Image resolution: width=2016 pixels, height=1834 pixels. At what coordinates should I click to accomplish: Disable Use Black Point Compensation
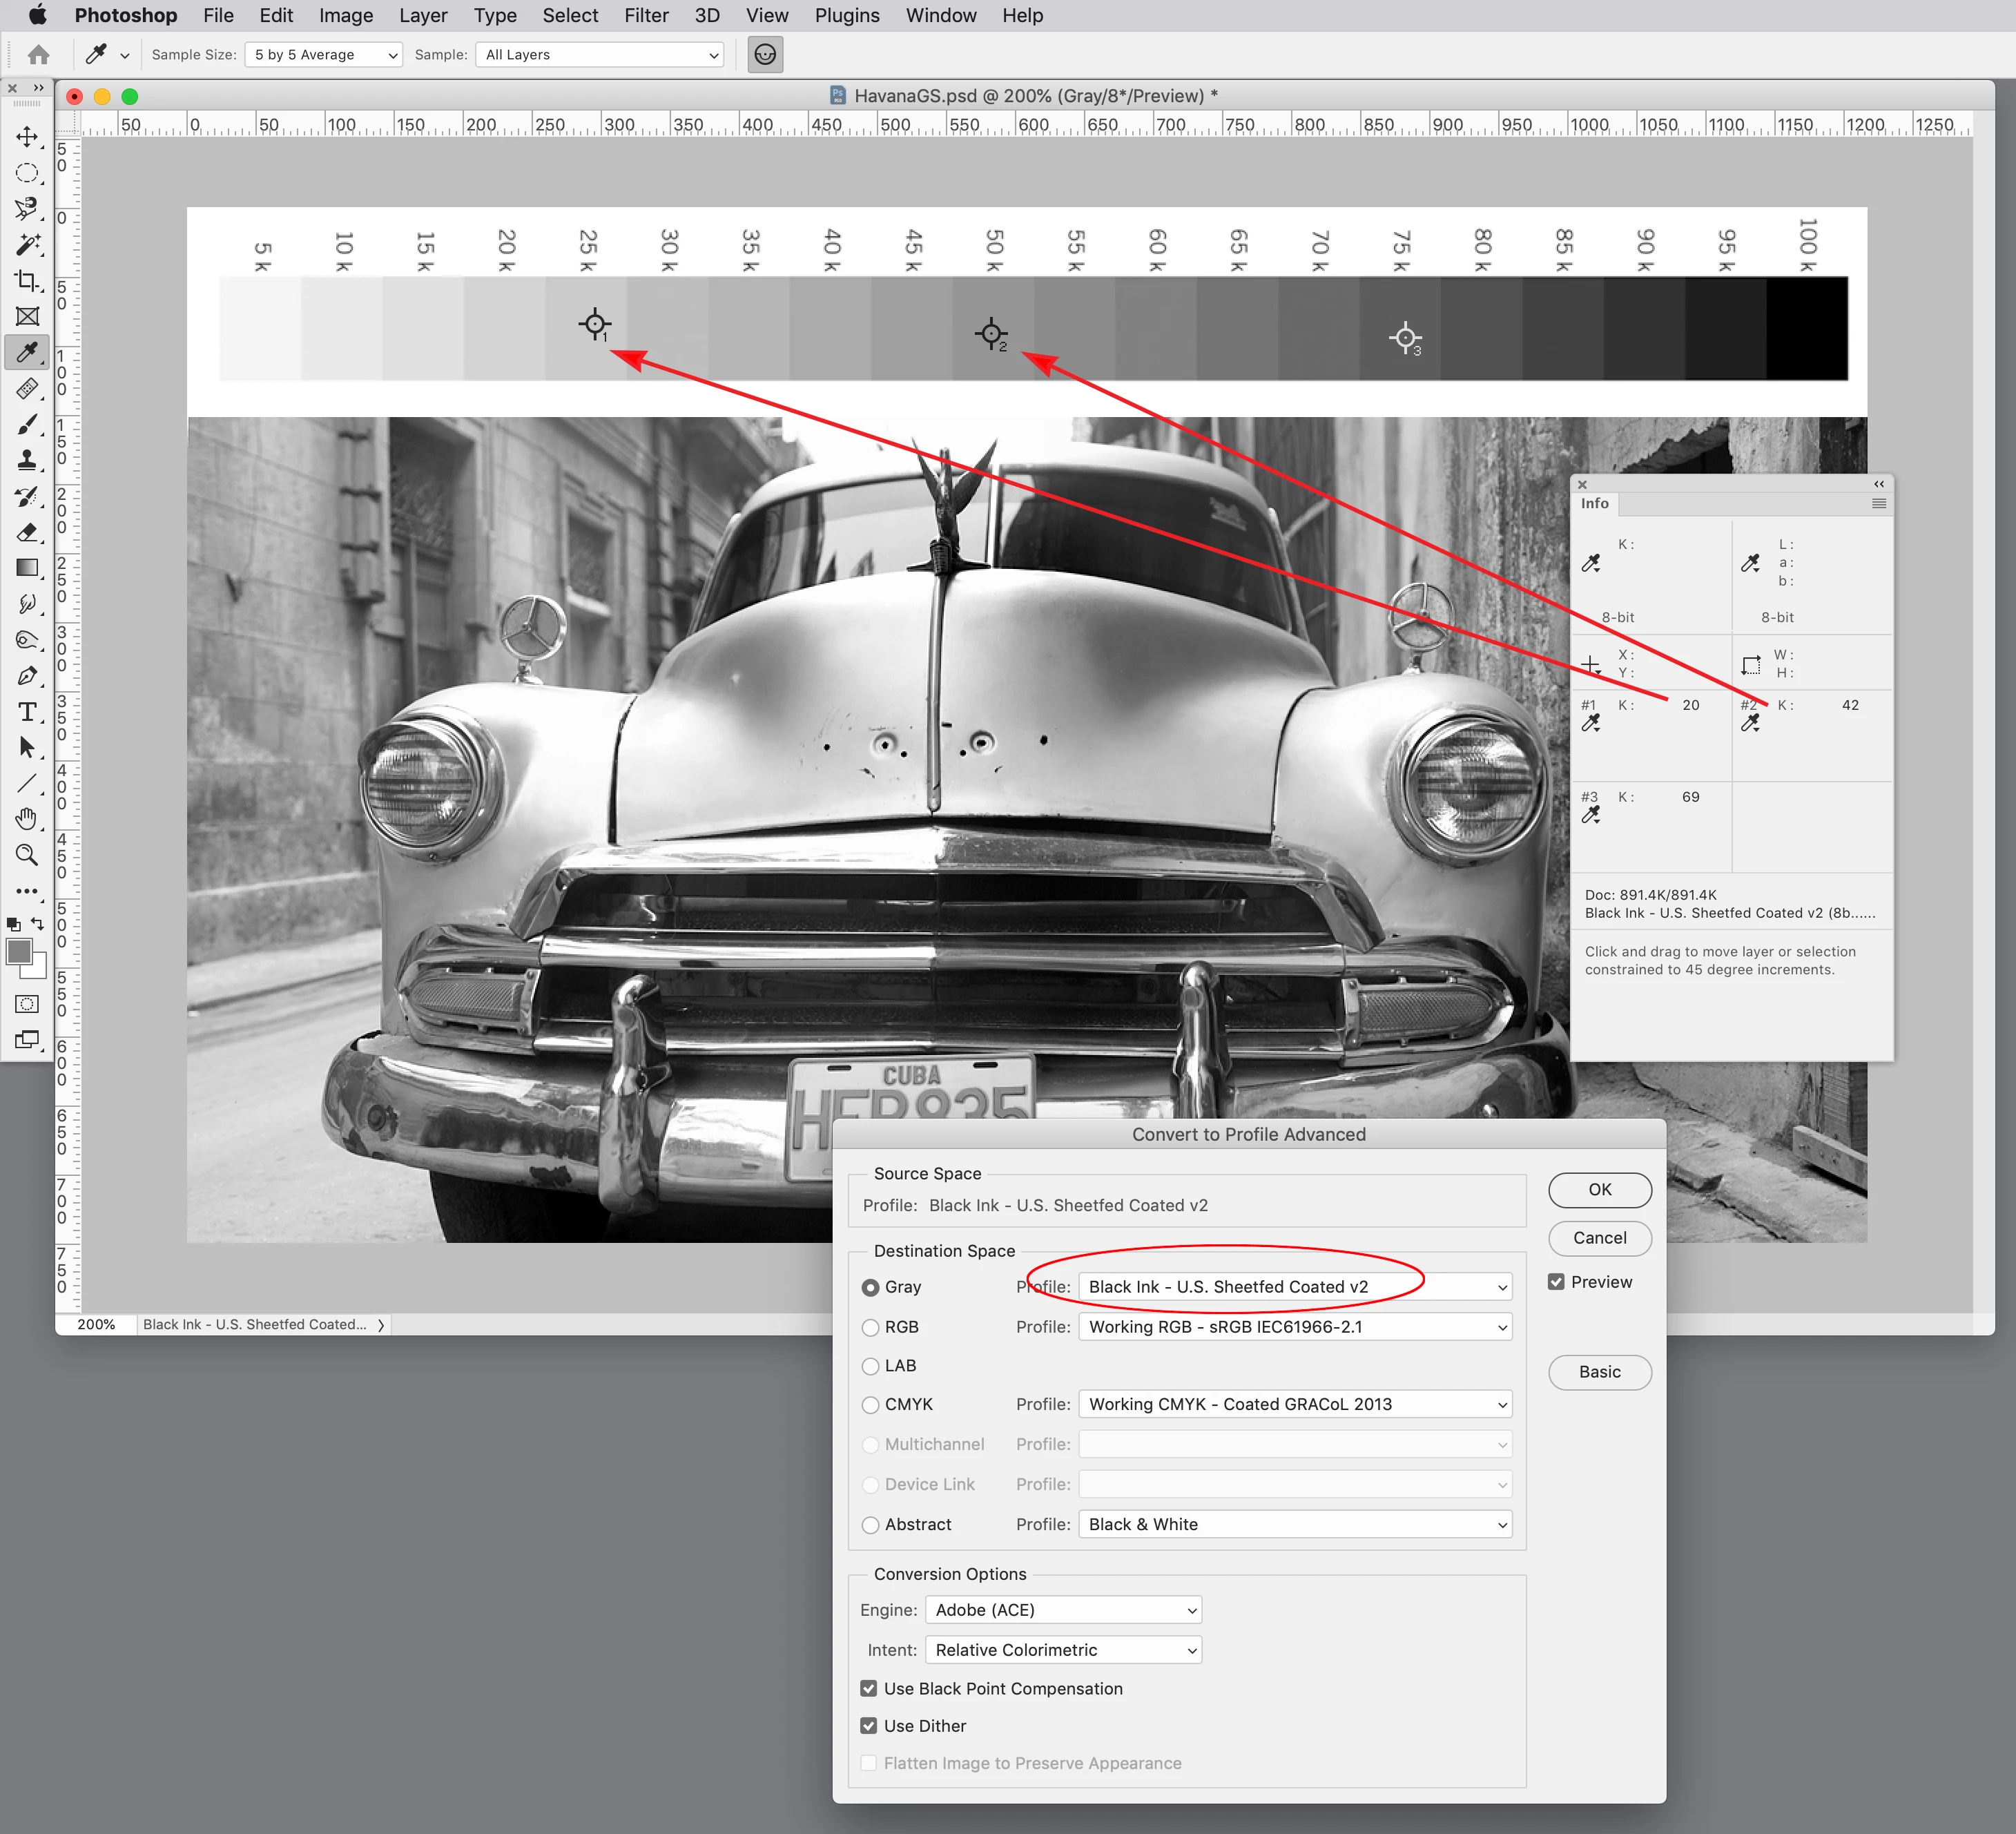click(869, 1689)
